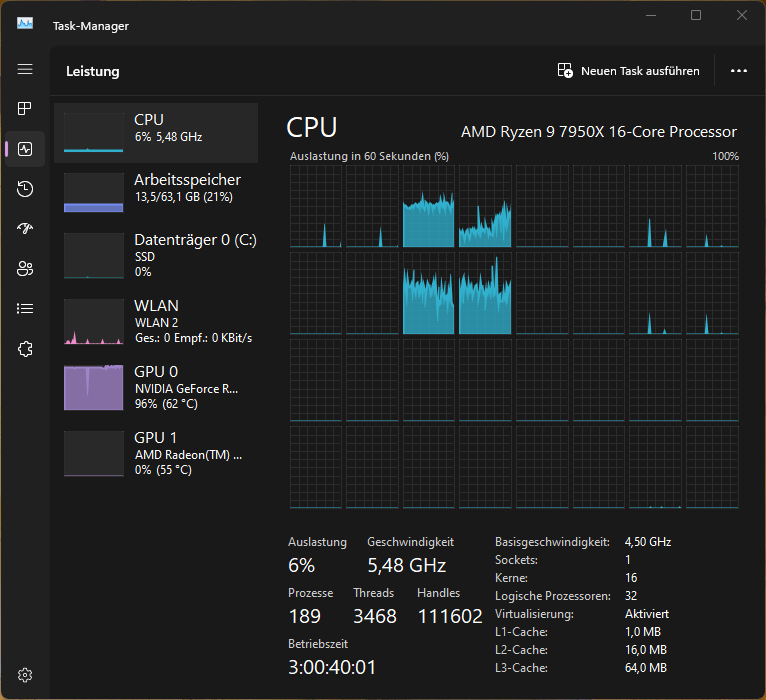
Task: Open the Startup apps page icon
Action: click(25, 228)
